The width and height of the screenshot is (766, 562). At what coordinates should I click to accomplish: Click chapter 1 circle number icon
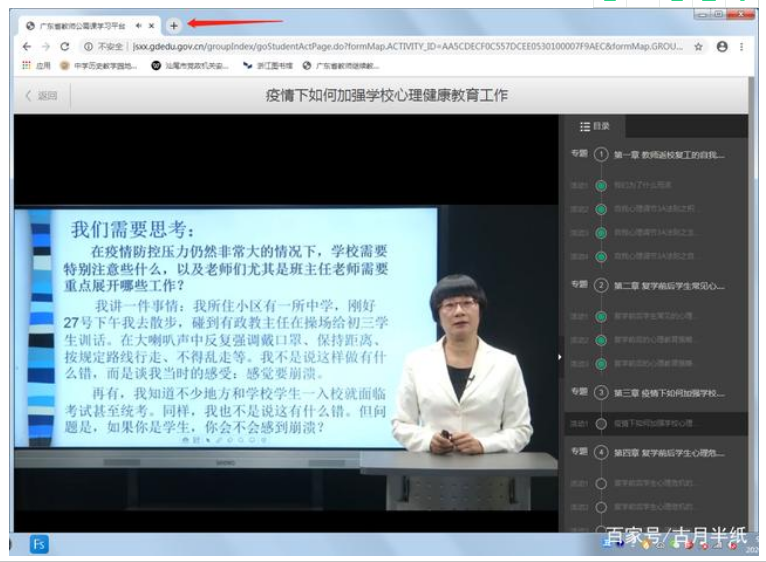tap(601, 155)
